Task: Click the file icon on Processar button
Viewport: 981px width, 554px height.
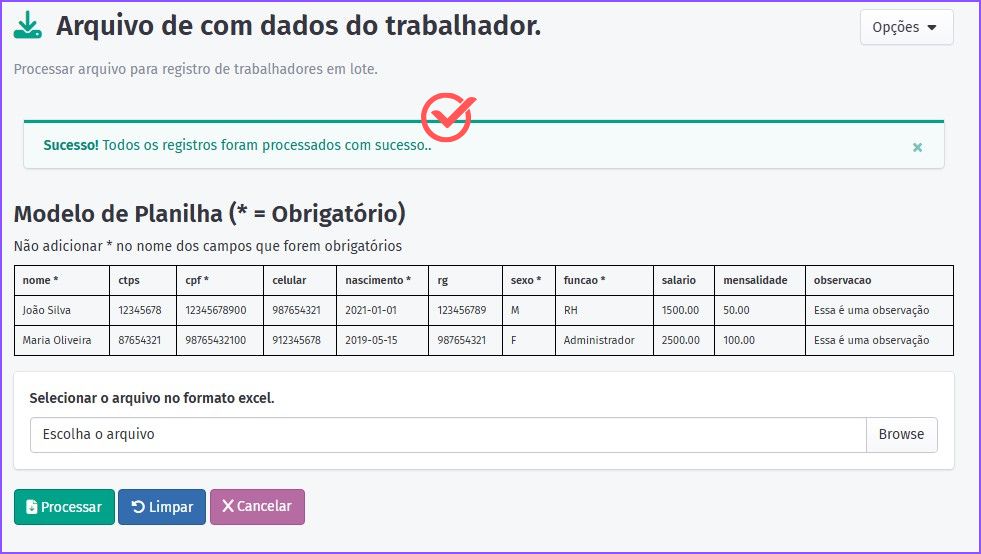Action: pyautogui.click(x=31, y=507)
